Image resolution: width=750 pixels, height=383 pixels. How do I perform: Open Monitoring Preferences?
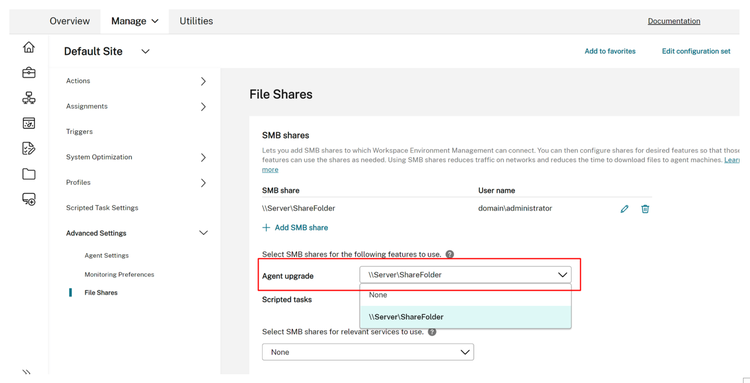(x=120, y=275)
